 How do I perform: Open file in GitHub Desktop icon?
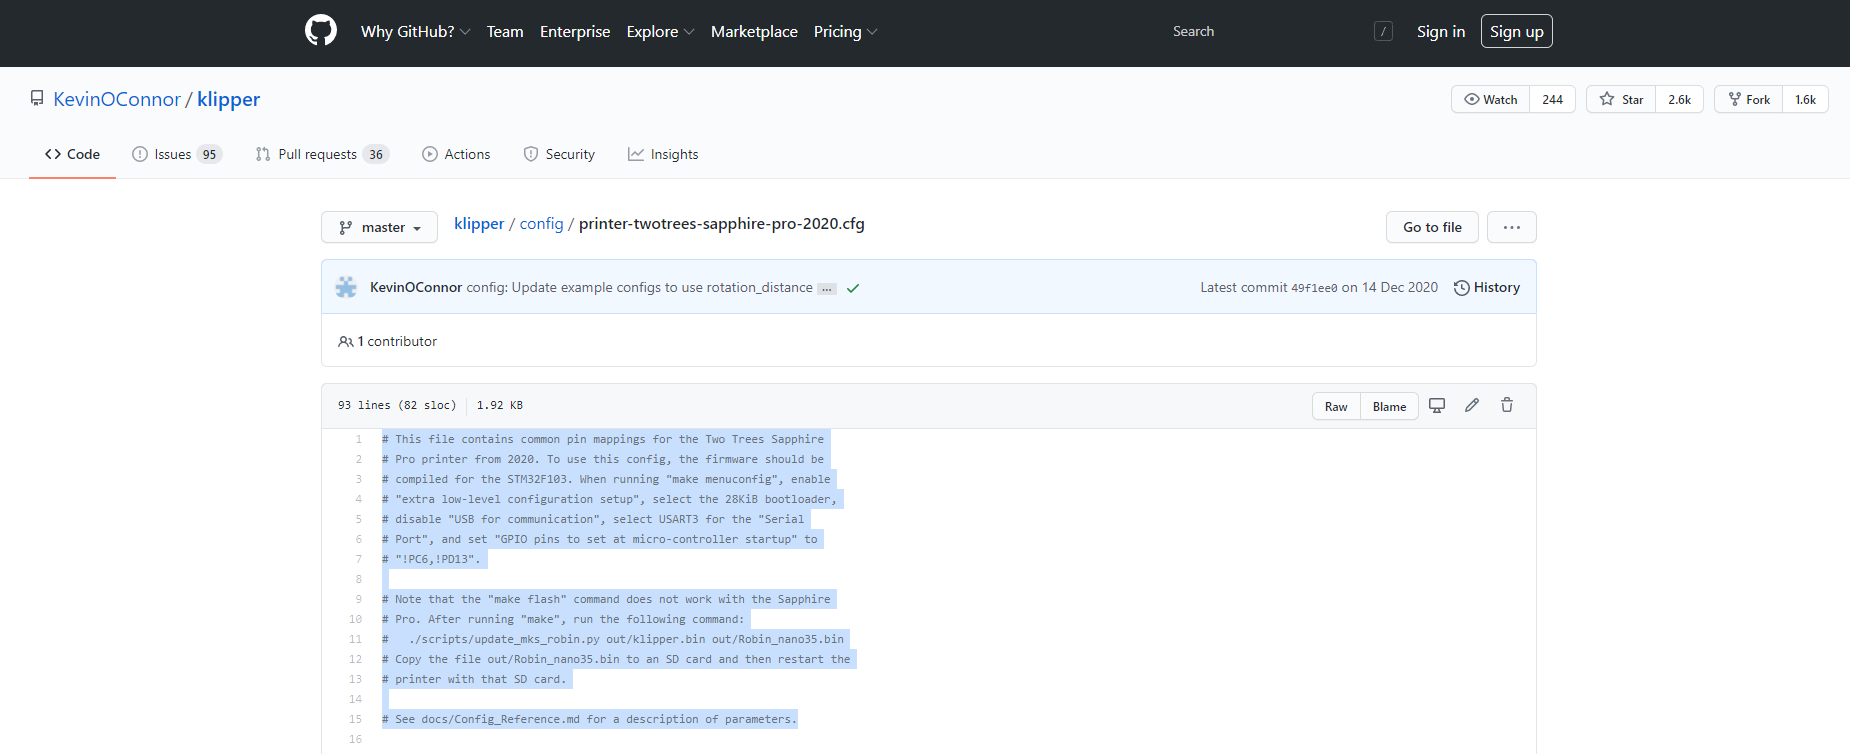[1437, 405]
